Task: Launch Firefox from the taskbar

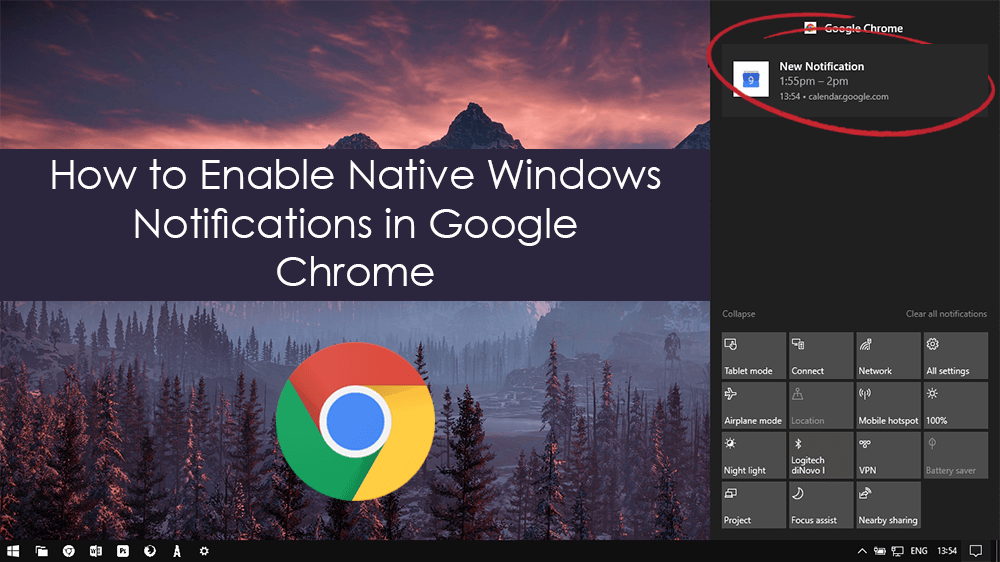Action: point(150,551)
